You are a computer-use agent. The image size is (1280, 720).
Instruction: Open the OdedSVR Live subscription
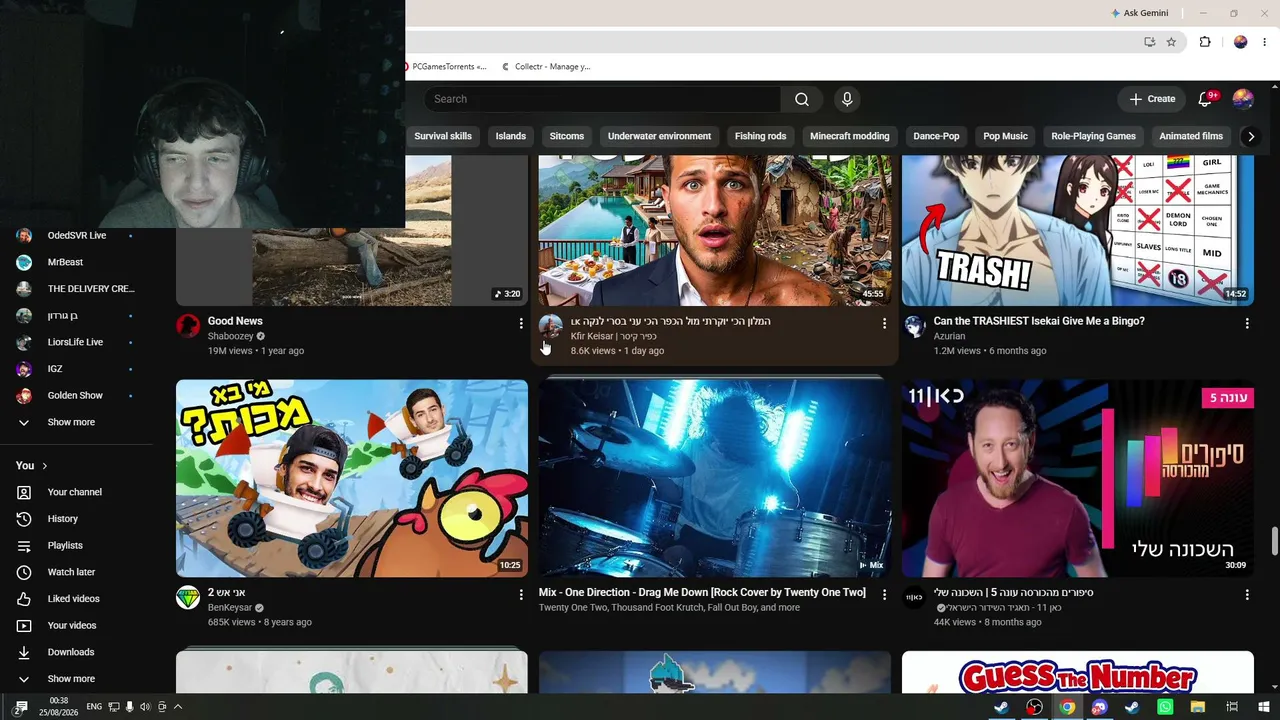click(x=76, y=235)
